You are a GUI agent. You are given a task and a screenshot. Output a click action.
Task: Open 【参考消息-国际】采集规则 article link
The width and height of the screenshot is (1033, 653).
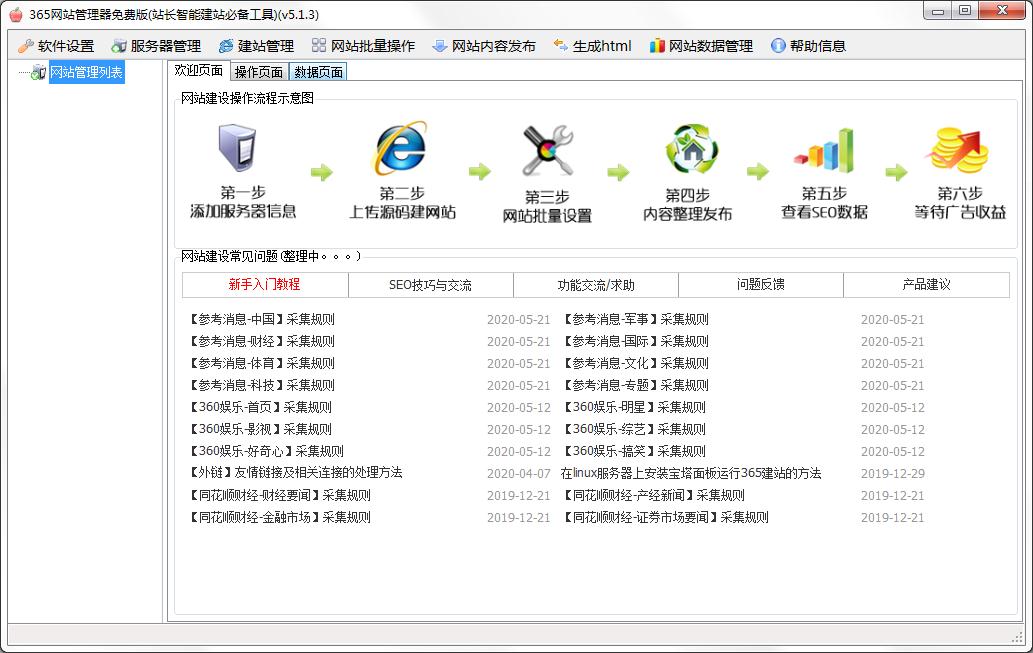[x=635, y=341]
